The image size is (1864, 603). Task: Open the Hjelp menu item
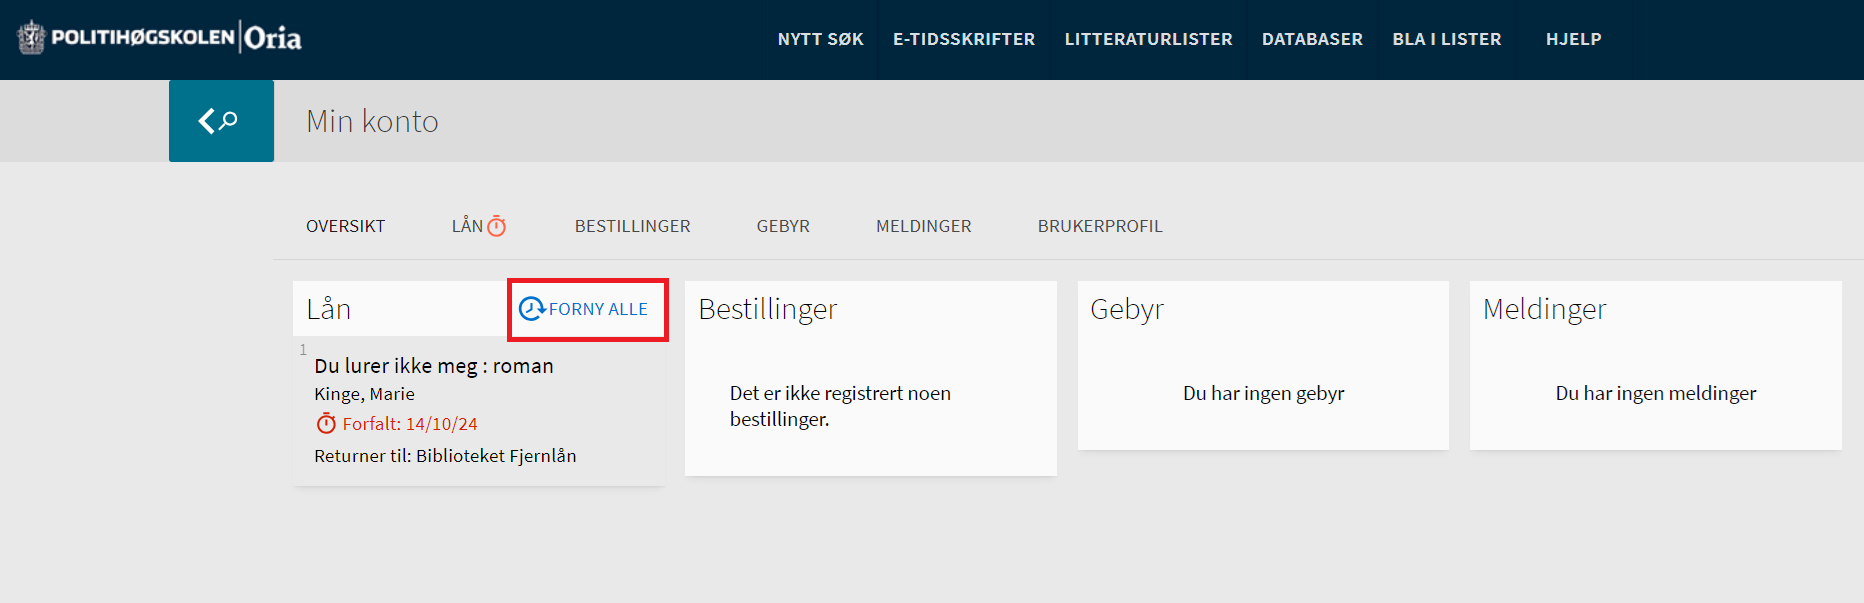tap(1574, 39)
